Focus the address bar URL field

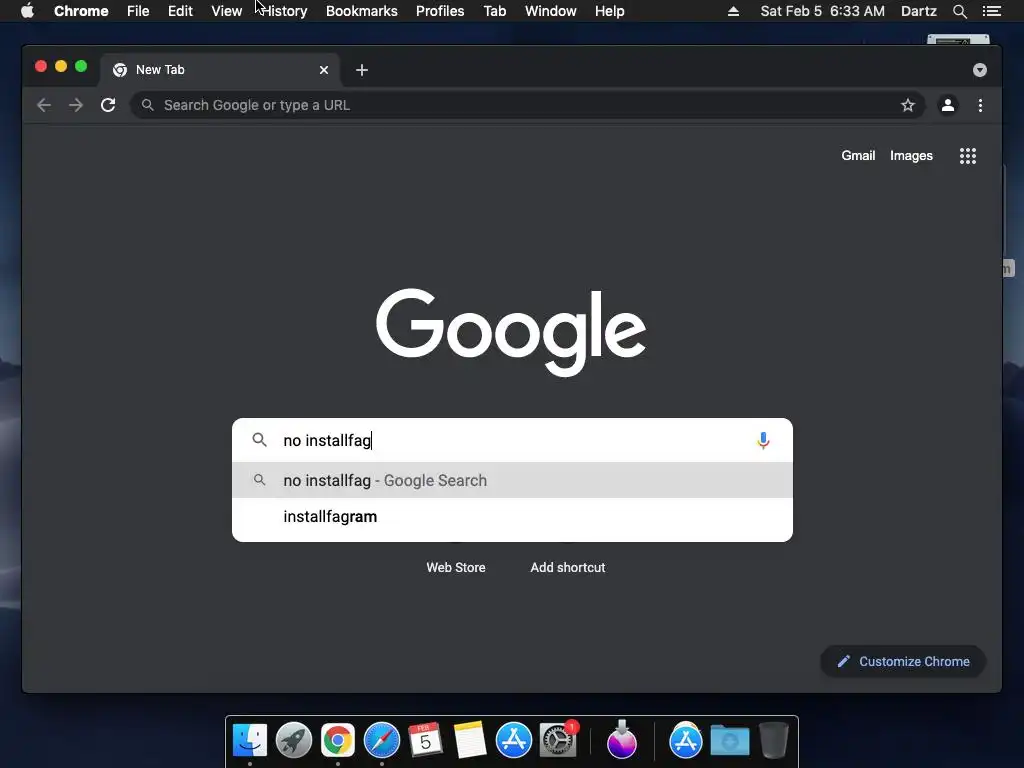(528, 105)
